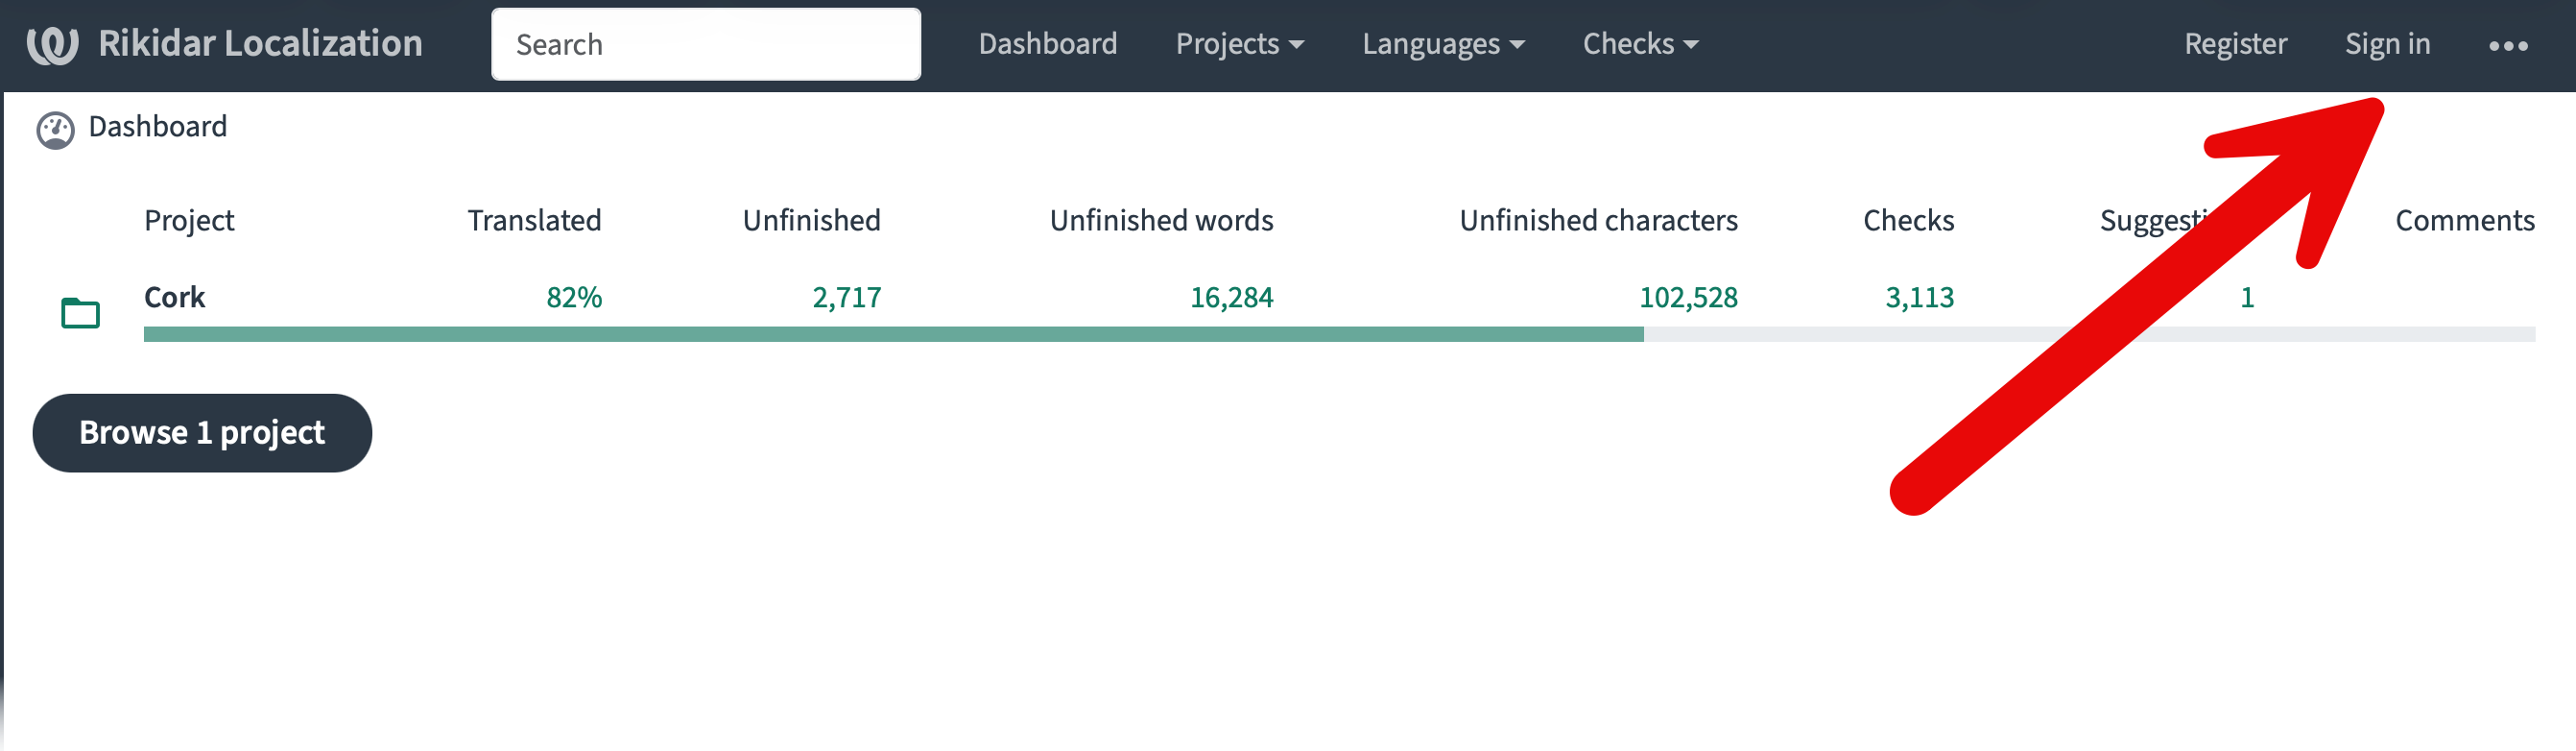Go to Dashboard in navigation bar
The image size is (2576, 751).
click(1047, 44)
